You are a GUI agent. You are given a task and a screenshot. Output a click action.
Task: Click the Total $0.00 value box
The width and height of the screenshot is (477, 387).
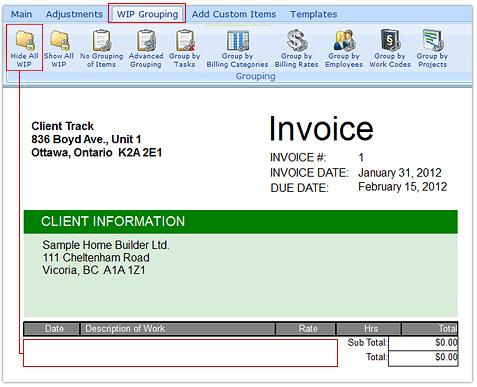[x=423, y=358]
